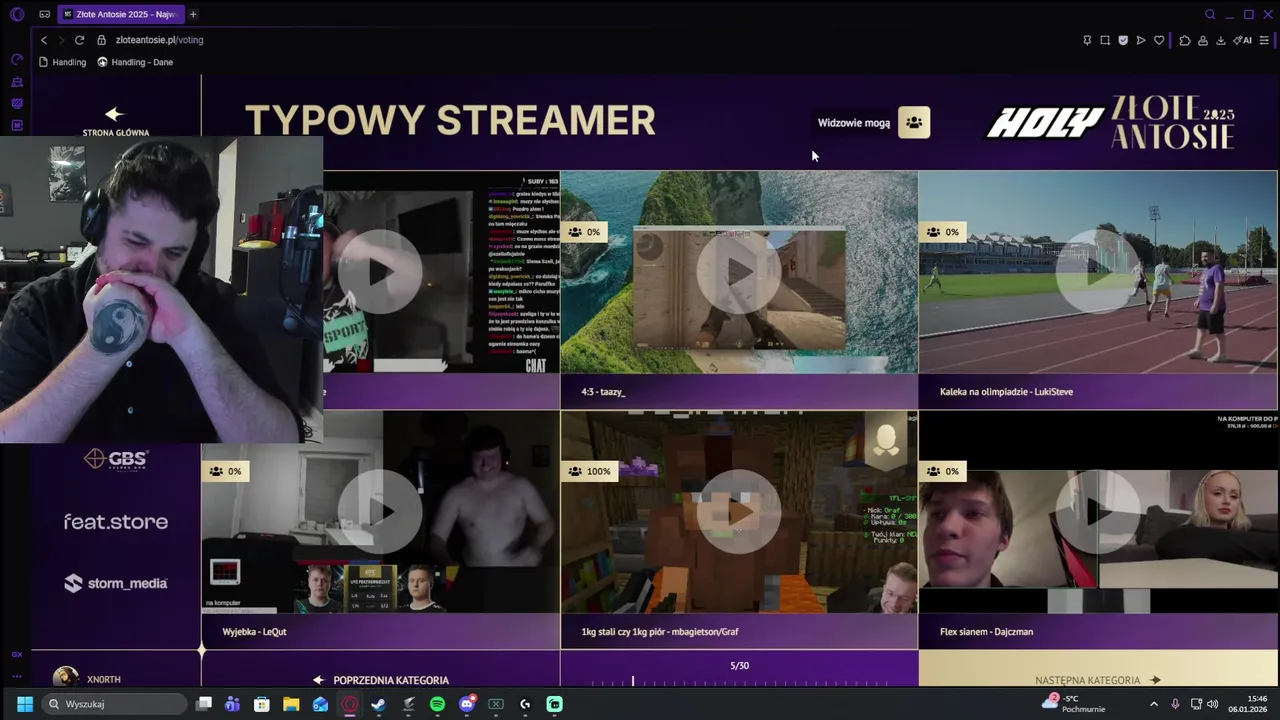Open the Handling bookmark
The image size is (1280, 720).
pyautogui.click(x=62, y=62)
